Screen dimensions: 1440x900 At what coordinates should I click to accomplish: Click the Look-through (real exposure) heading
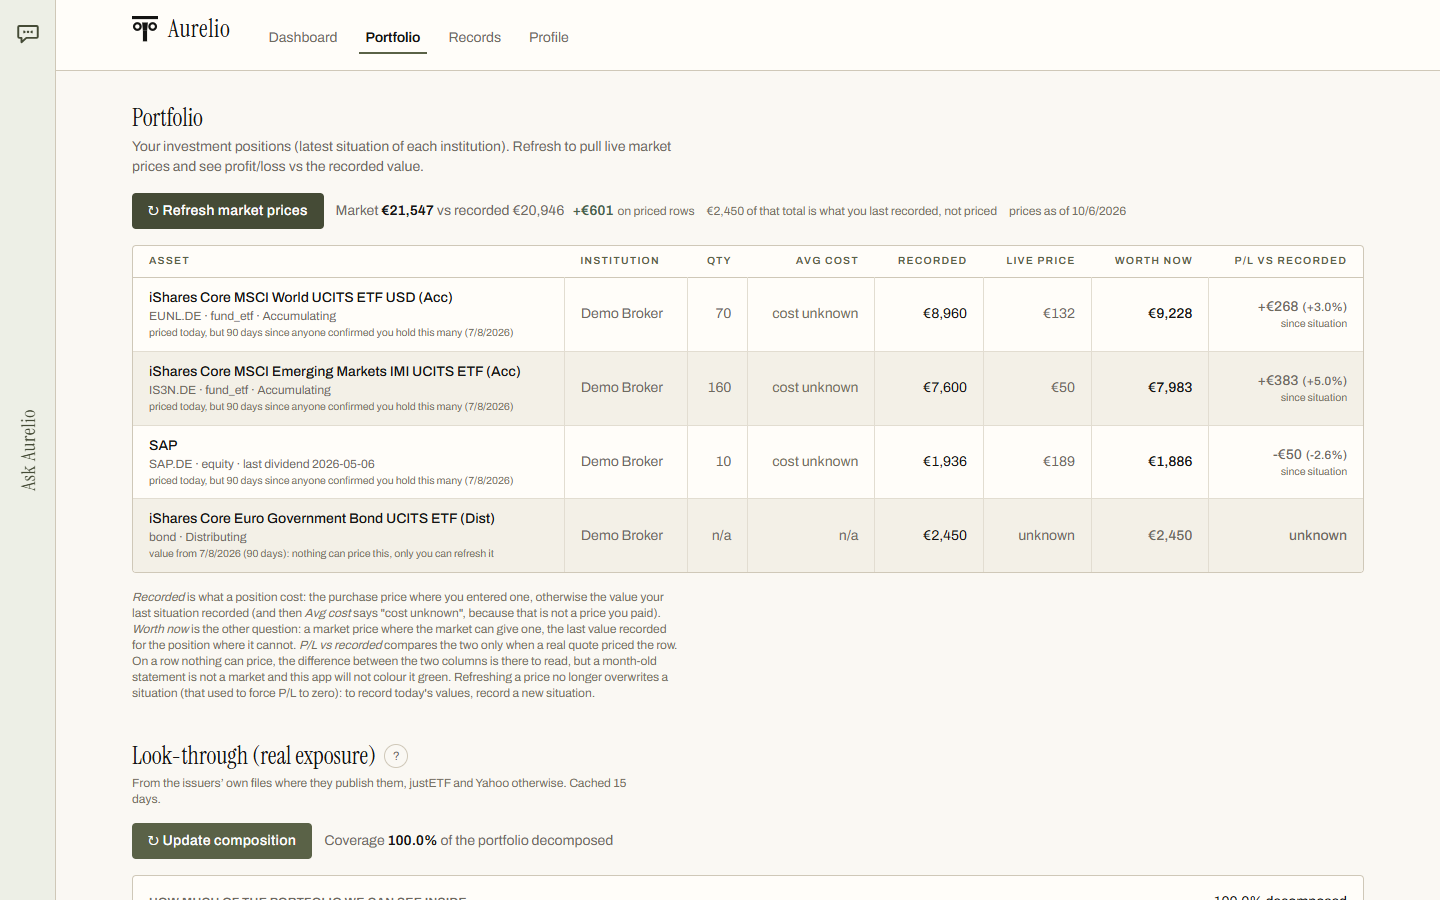254,756
